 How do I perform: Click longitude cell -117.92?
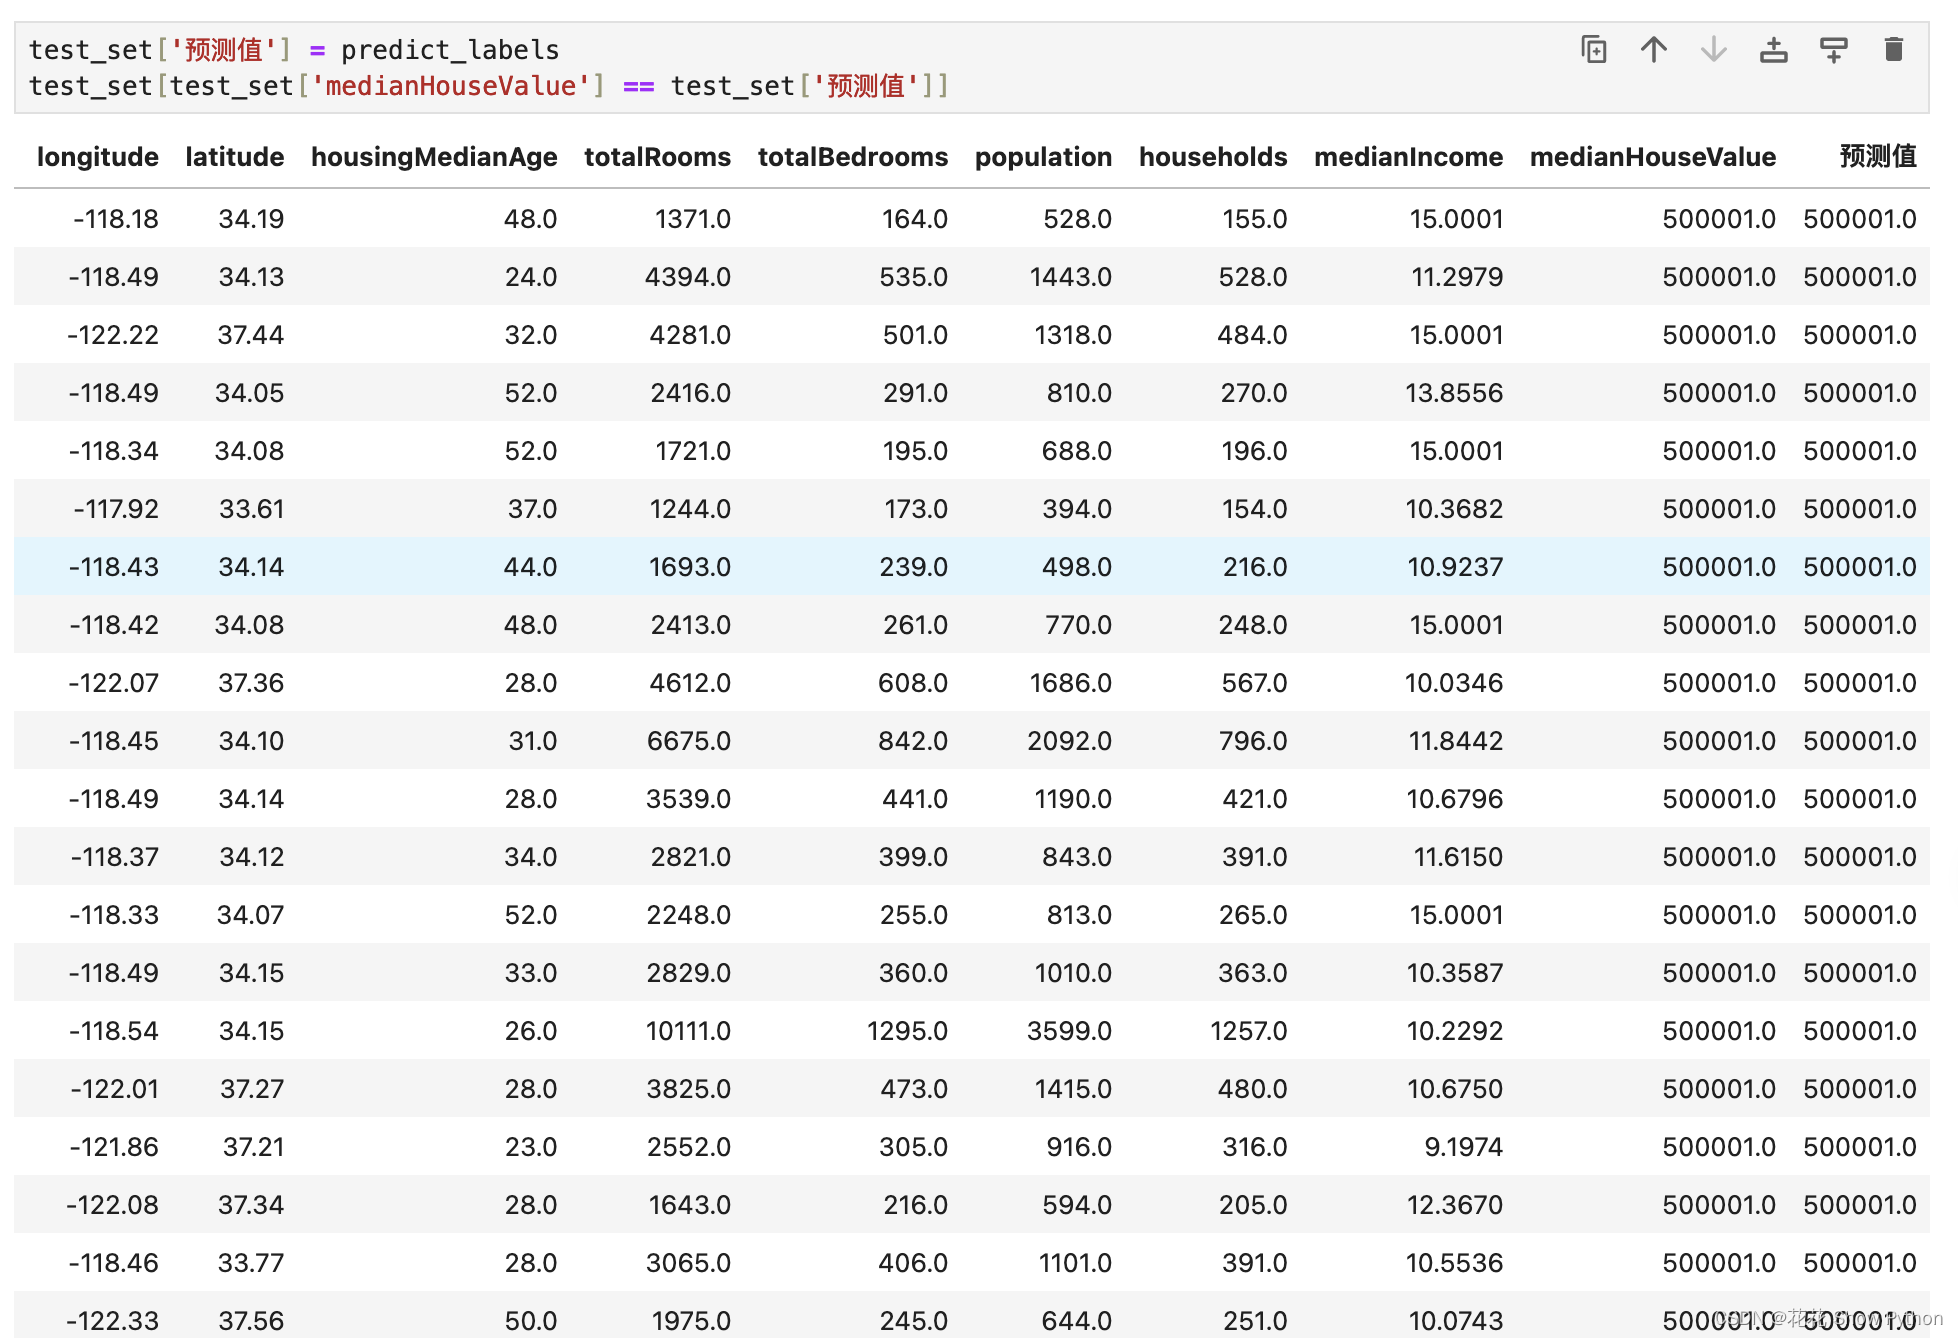[x=115, y=509]
